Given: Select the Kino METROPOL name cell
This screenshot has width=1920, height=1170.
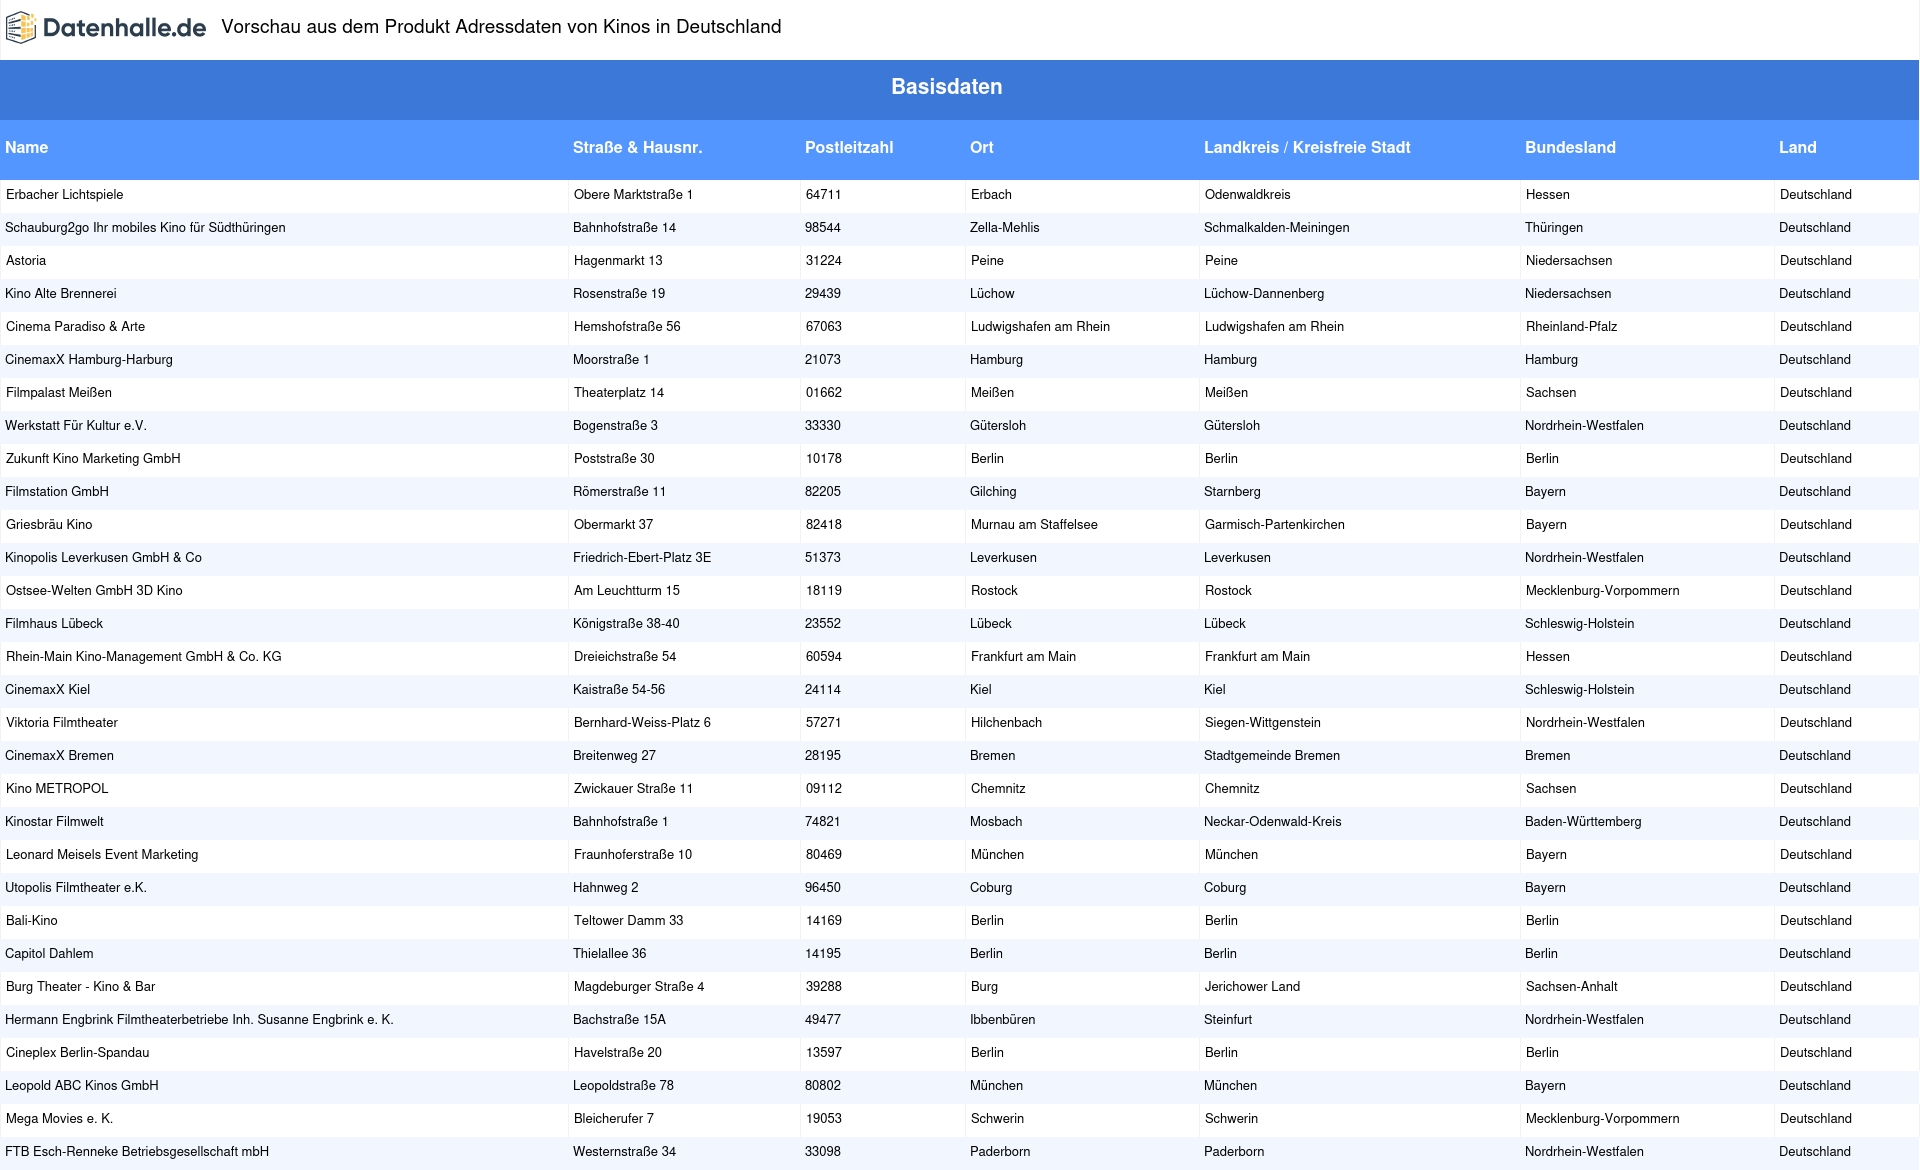Looking at the screenshot, I should pos(57,789).
